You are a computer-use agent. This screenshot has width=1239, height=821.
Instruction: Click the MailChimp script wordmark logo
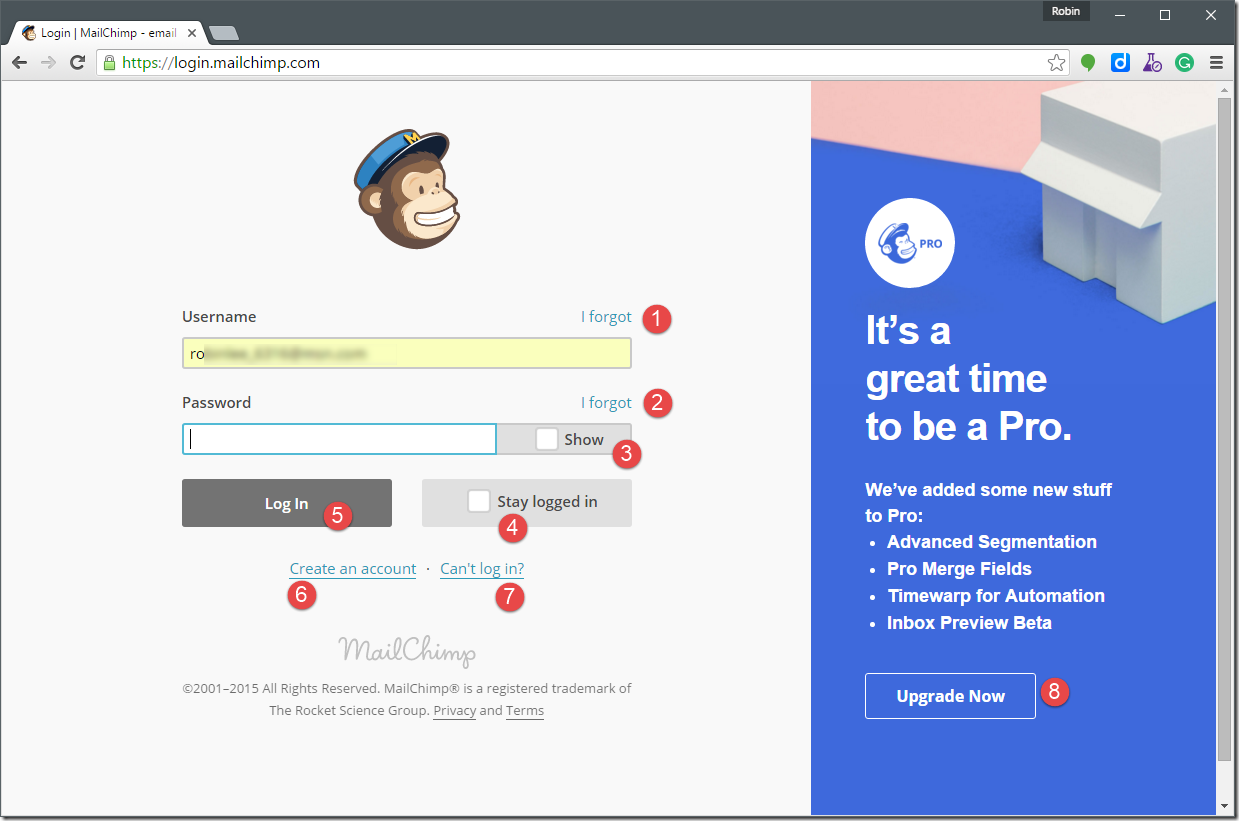point(407,651)
